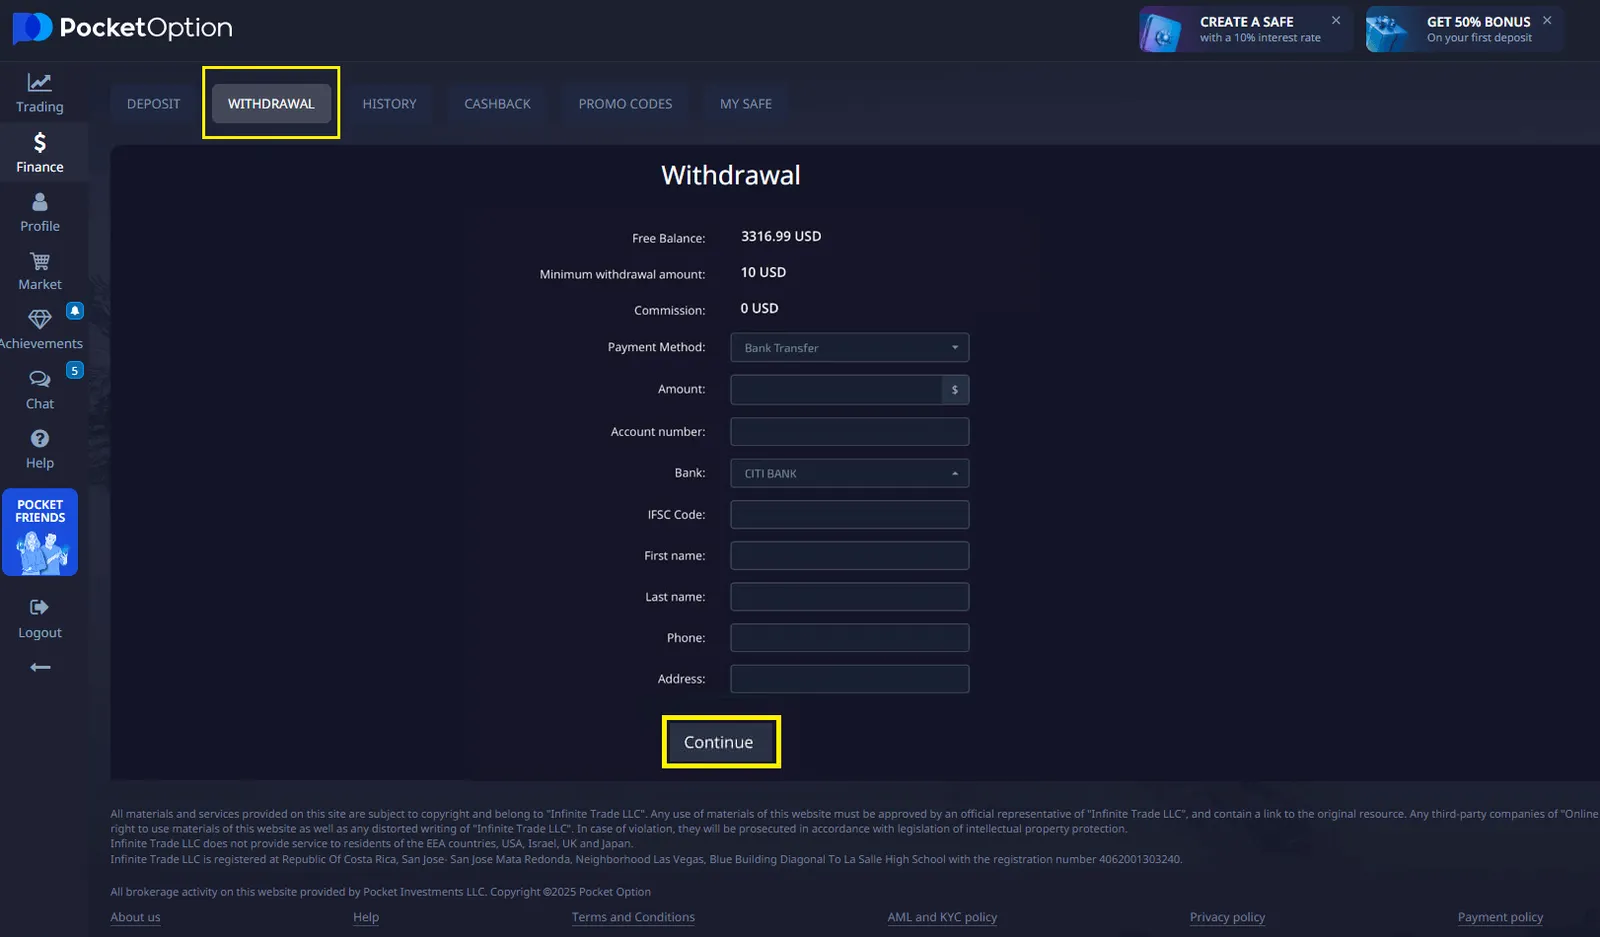Open the Pocket Friends promo thumbnail

pyautogui.click(x=40, y=533)
